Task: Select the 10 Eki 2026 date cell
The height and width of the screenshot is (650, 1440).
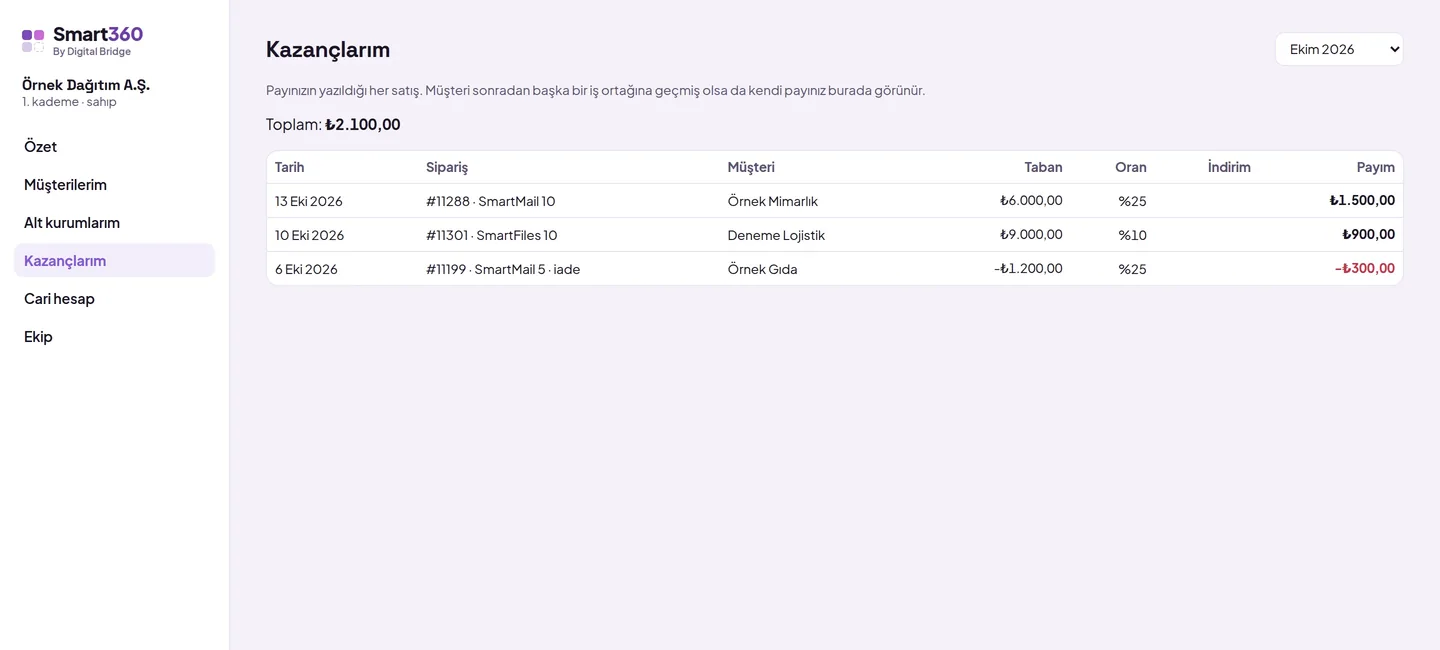Action: coord(310,235)
